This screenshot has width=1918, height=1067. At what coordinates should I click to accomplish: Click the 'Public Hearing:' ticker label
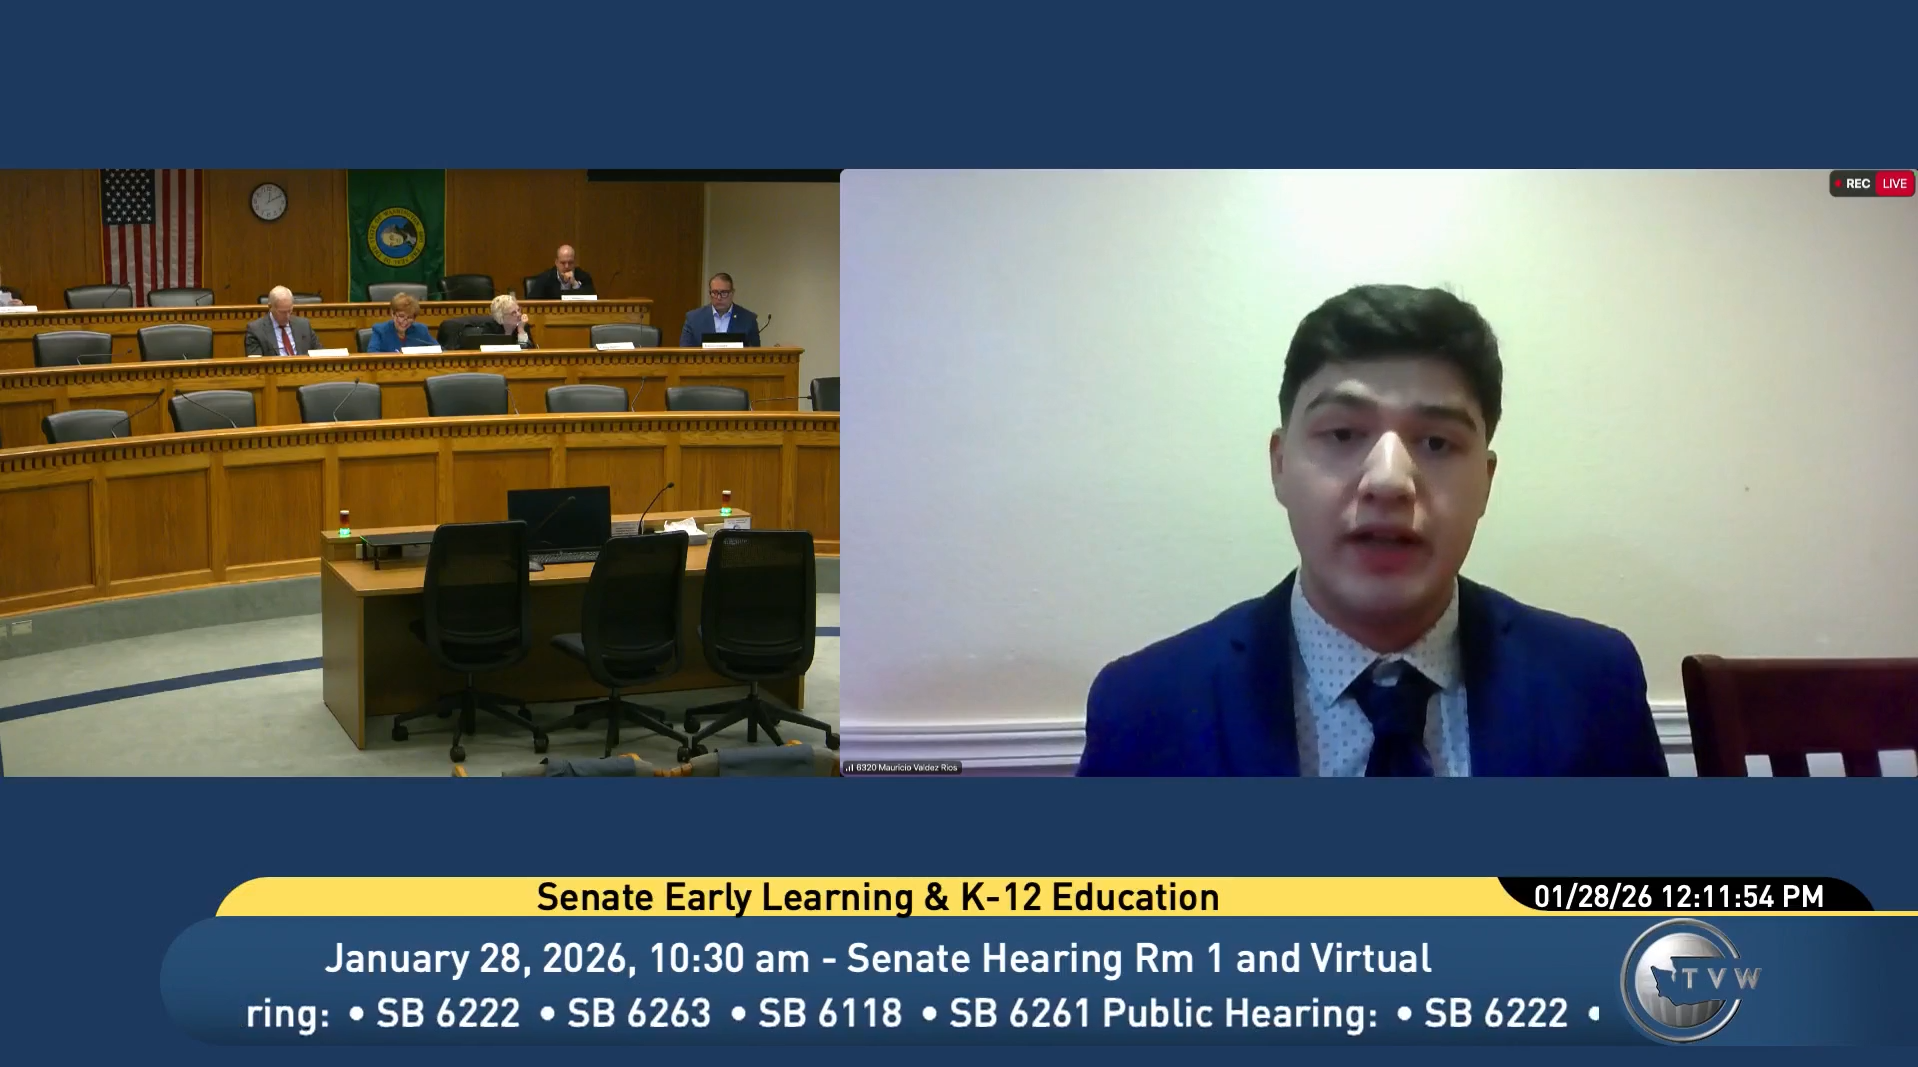[1240, 1013]
